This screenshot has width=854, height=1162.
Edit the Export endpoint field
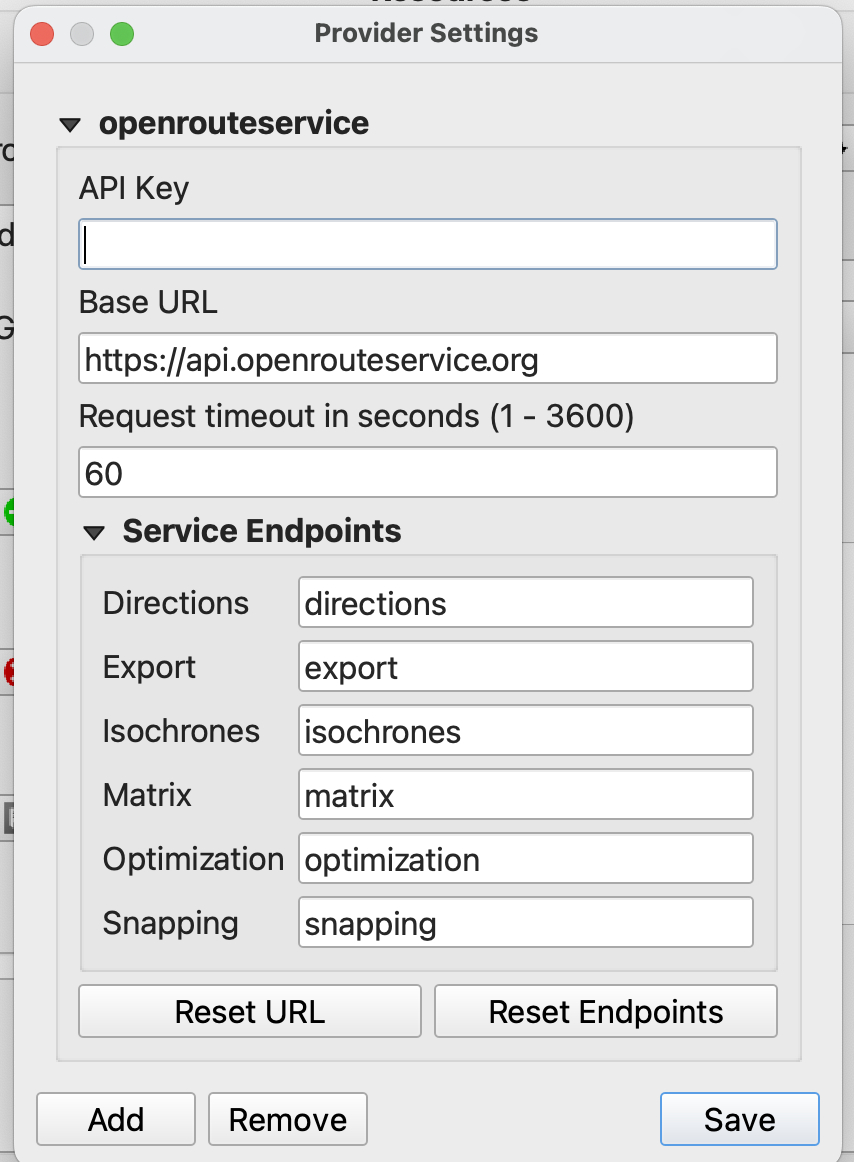click(526, 666)
